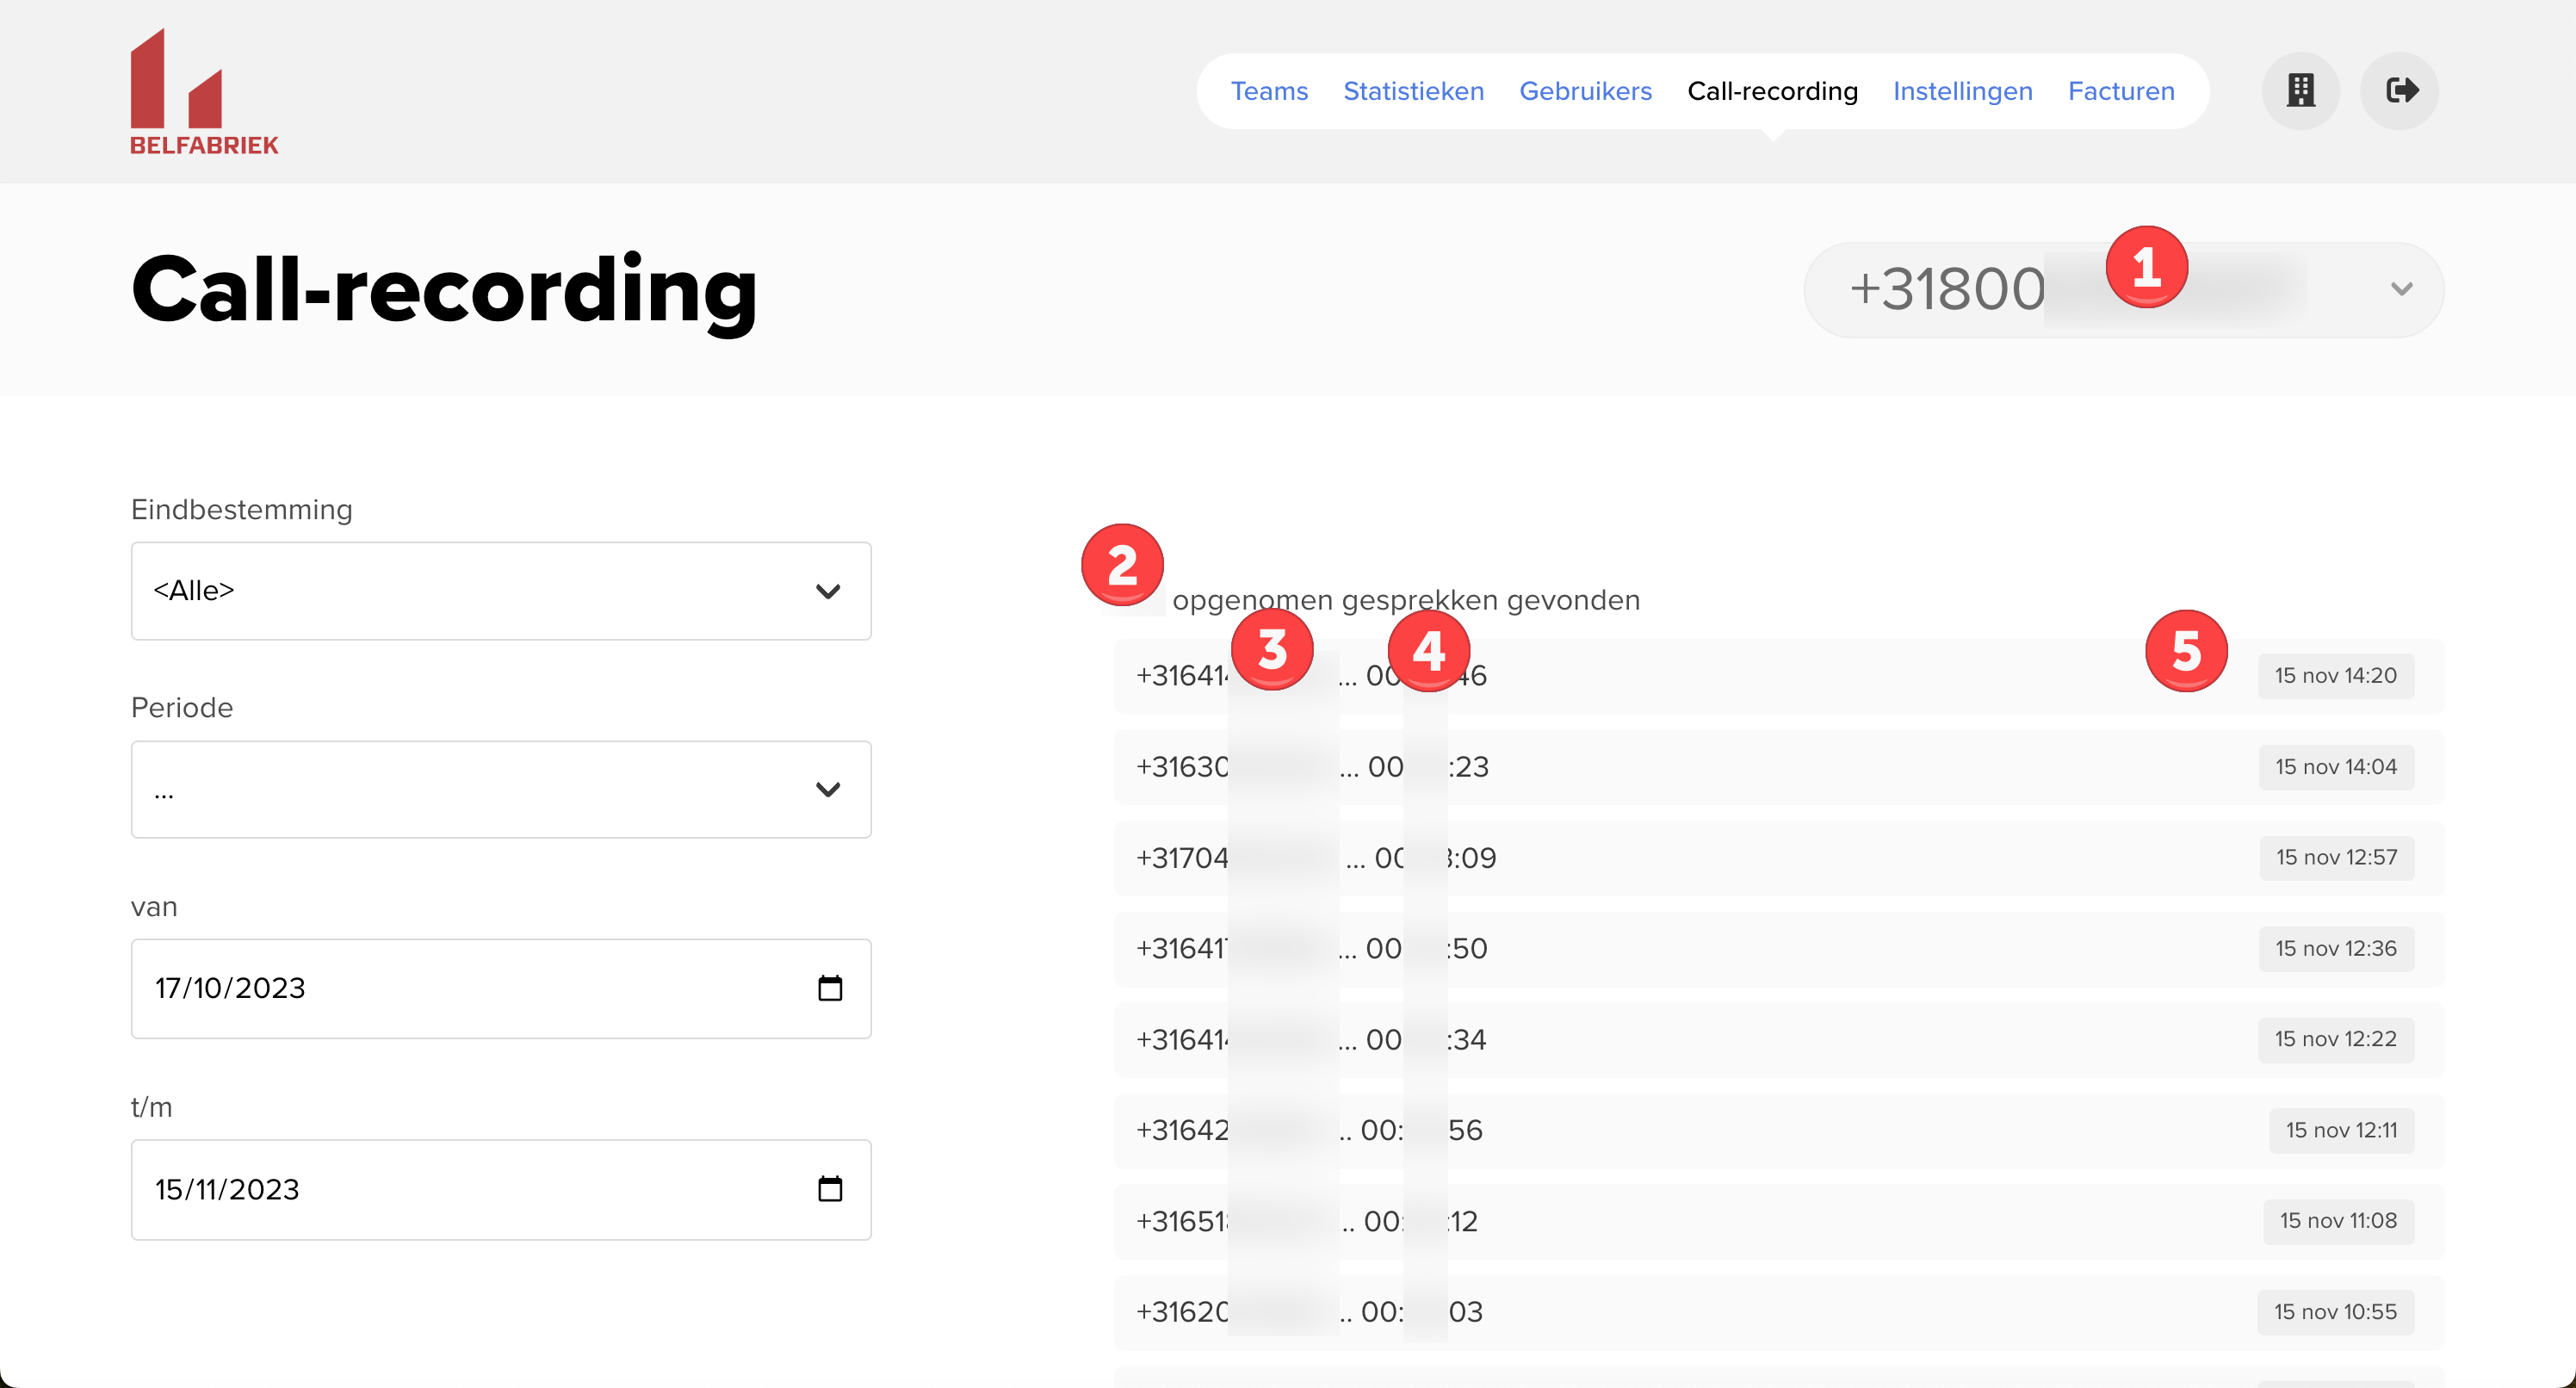Click numbered badge icon 2 near gesprekken
Viewport: 2576px width, 1388px height.
click(x=1124, y=562)
